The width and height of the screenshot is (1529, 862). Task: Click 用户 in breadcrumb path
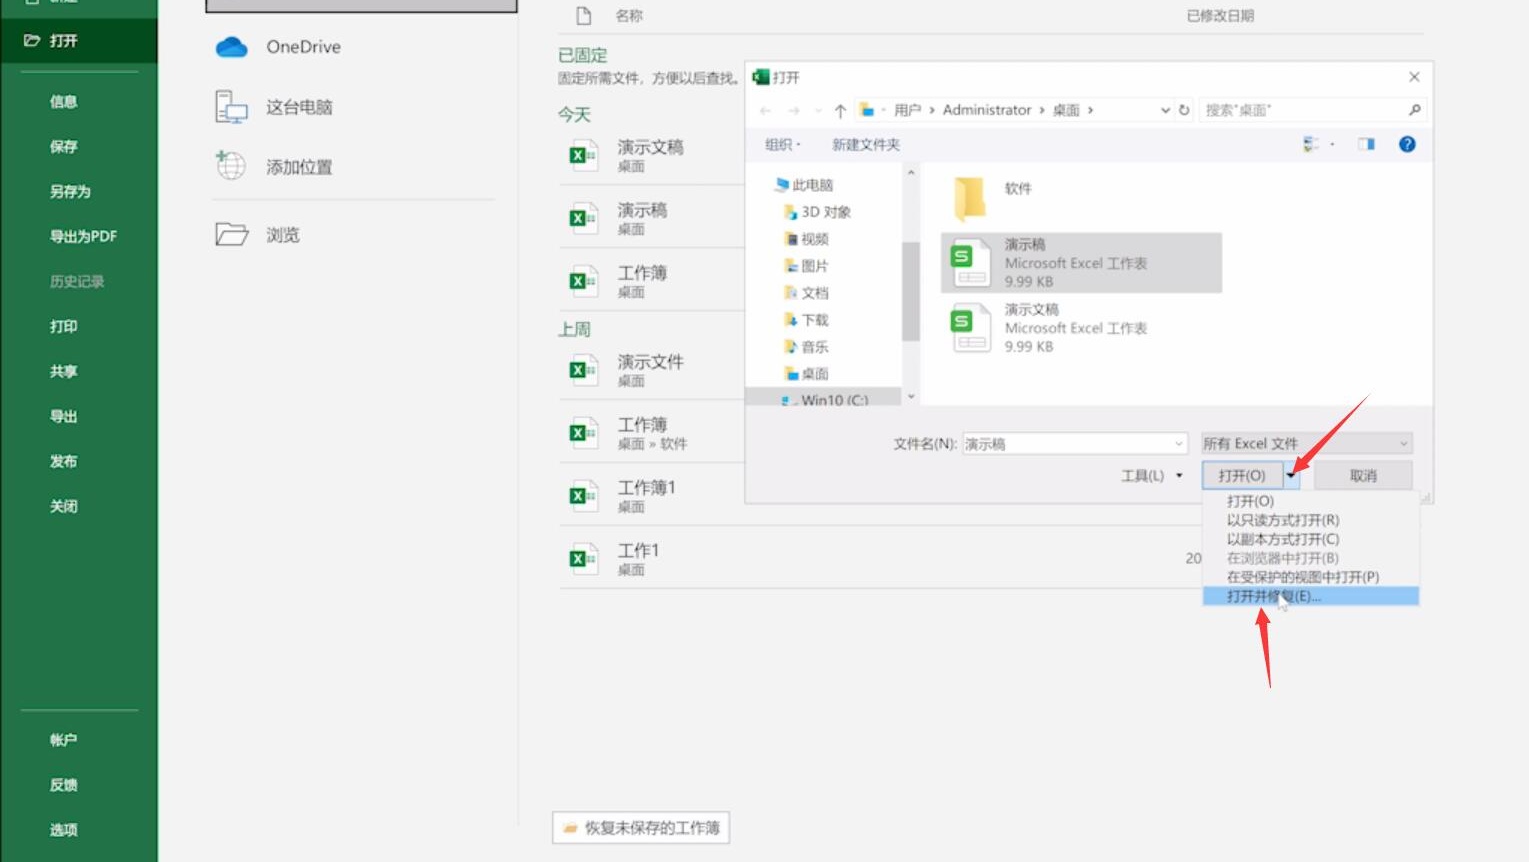(908, 110)
